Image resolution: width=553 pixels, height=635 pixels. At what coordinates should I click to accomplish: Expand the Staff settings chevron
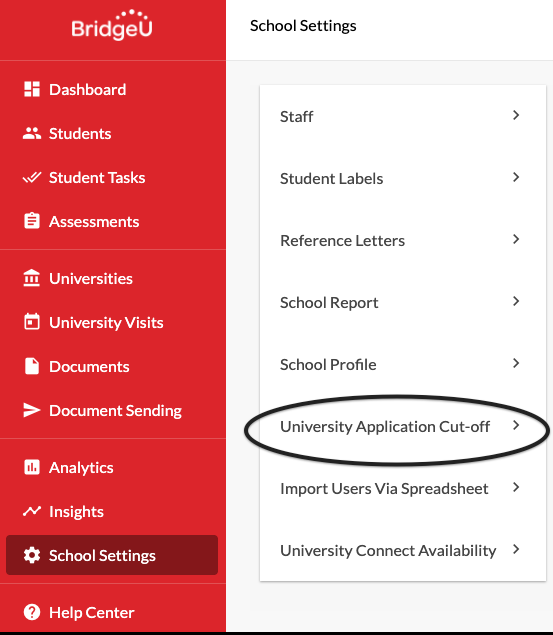coord(516,115)
